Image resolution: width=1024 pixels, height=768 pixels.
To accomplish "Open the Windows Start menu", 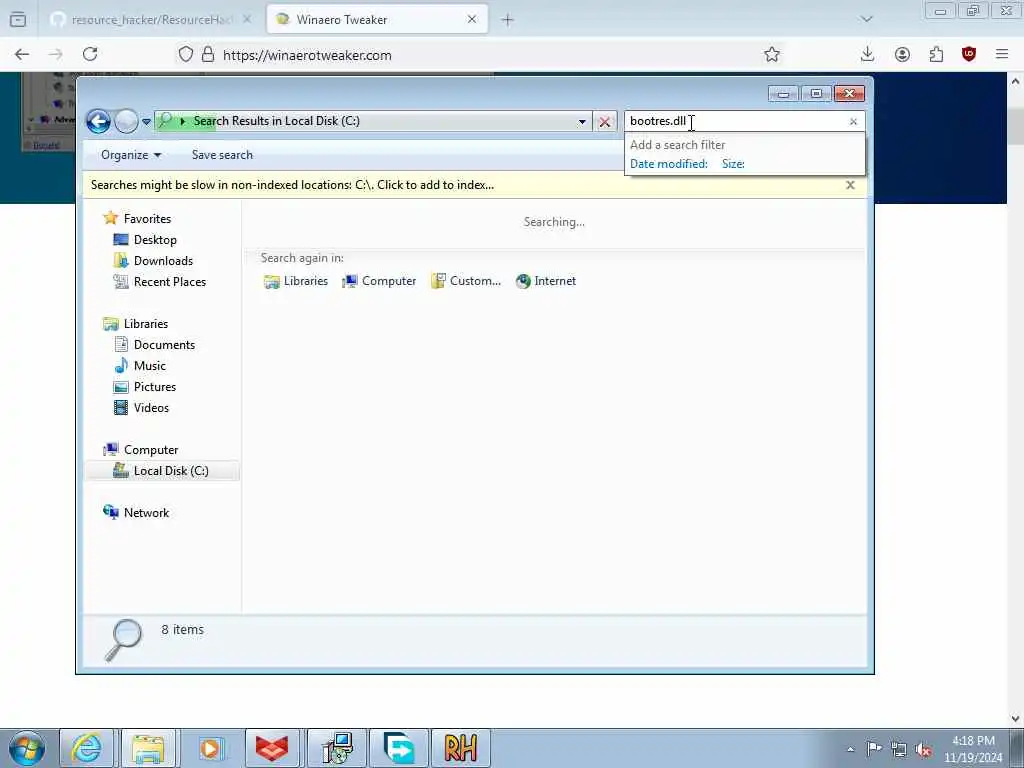I will (x=27, y=748).
